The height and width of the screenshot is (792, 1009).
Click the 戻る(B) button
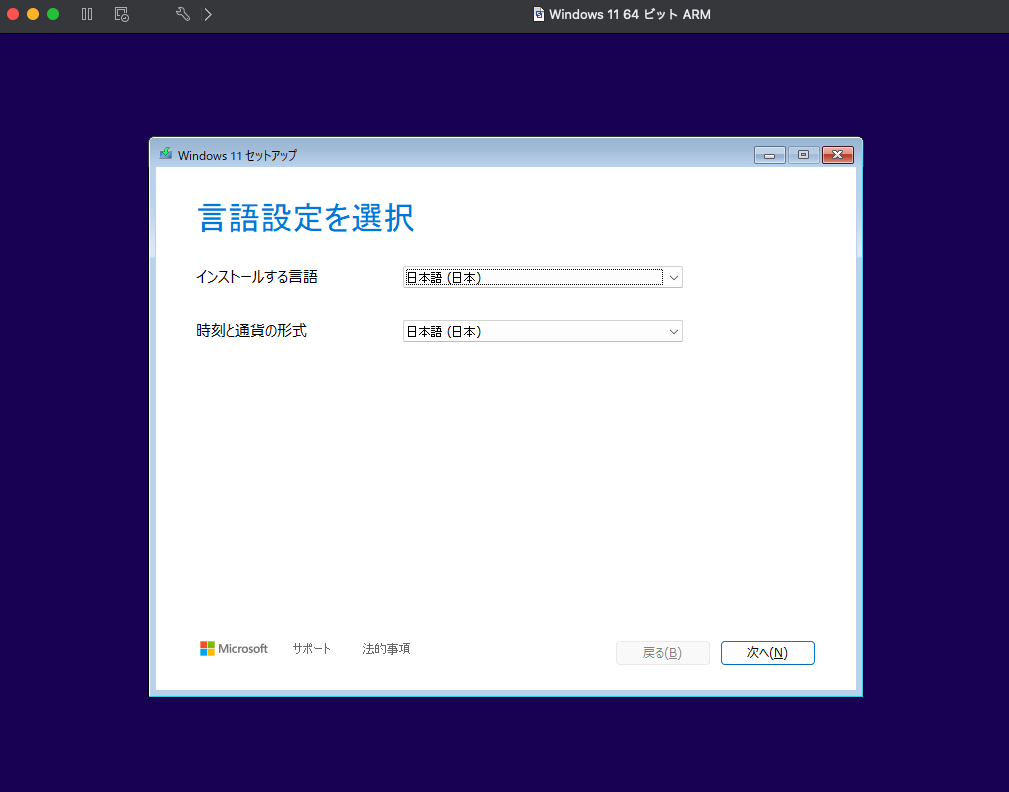(x=662, y=653)
